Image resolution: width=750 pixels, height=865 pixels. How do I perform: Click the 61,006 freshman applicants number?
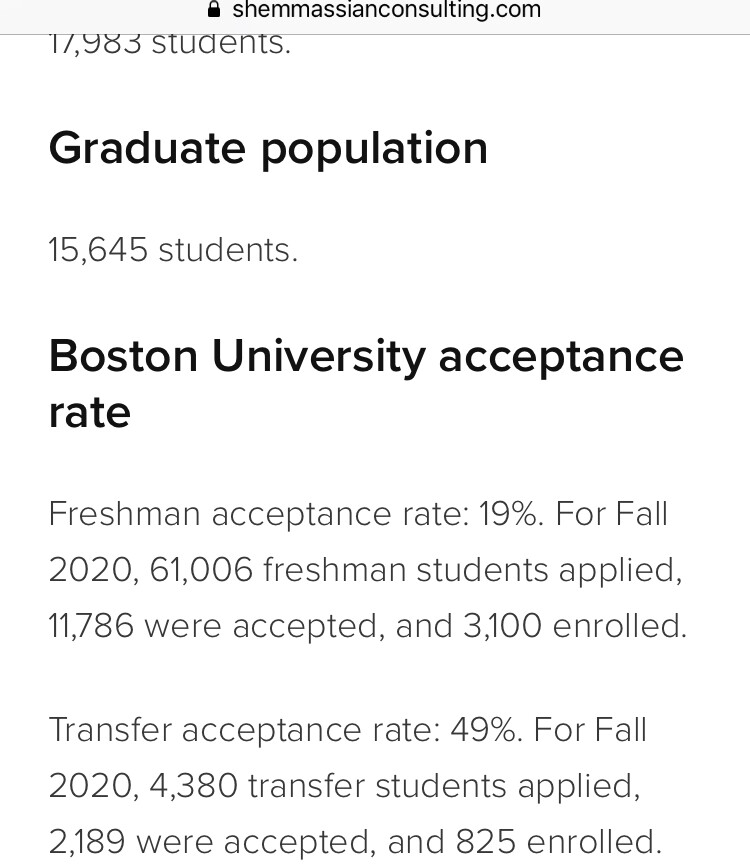pos(201,570)
